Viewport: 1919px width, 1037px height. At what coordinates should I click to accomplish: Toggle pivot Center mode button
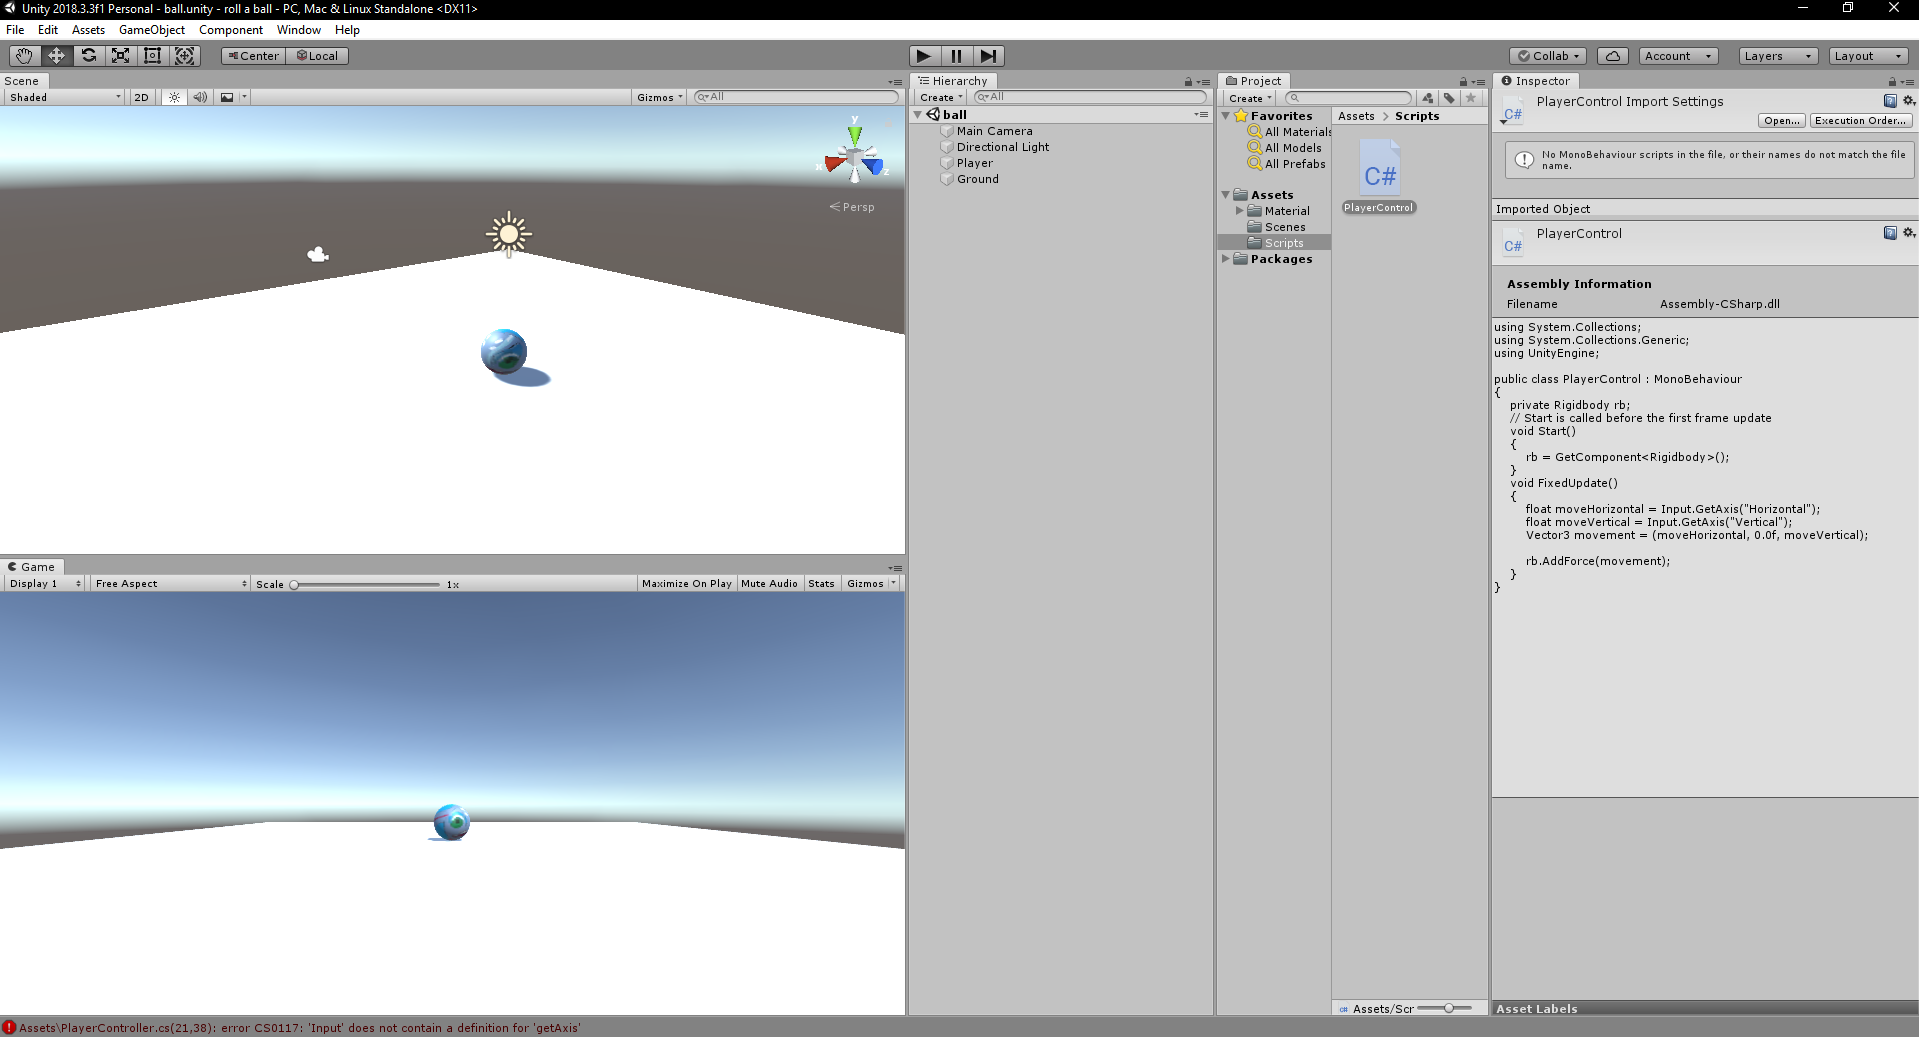[254, 56]
